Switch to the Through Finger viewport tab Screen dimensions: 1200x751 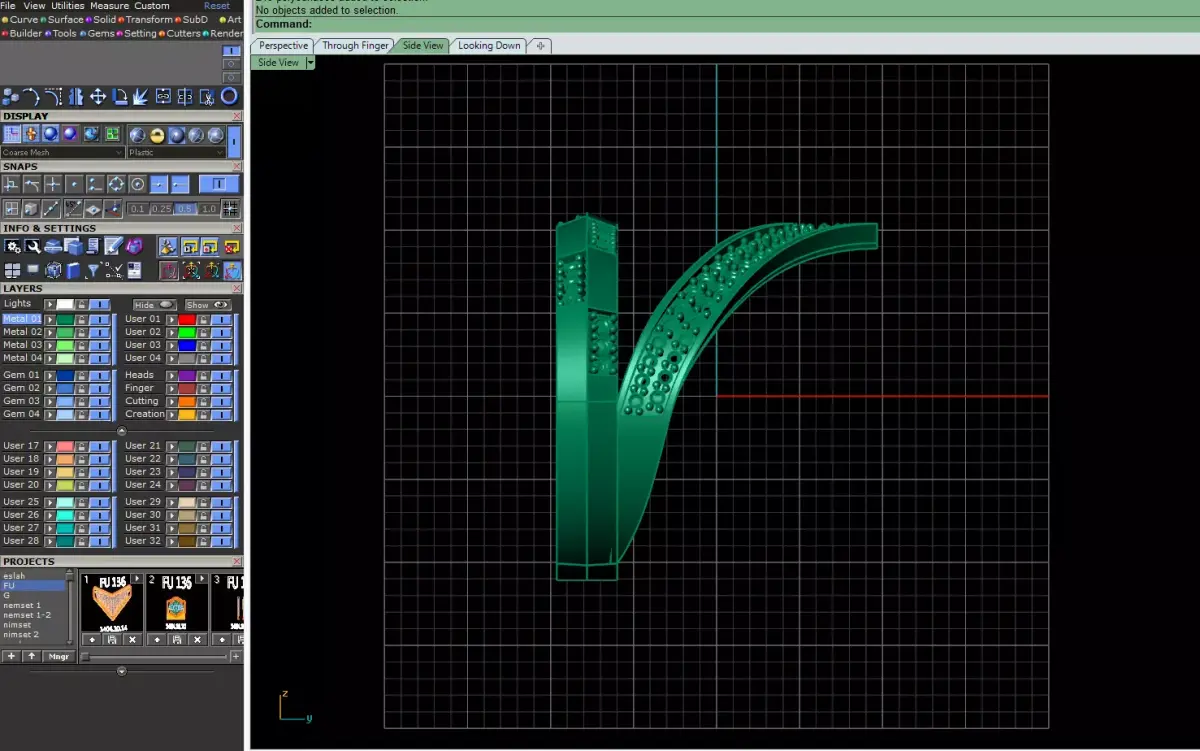coord(355,46)
